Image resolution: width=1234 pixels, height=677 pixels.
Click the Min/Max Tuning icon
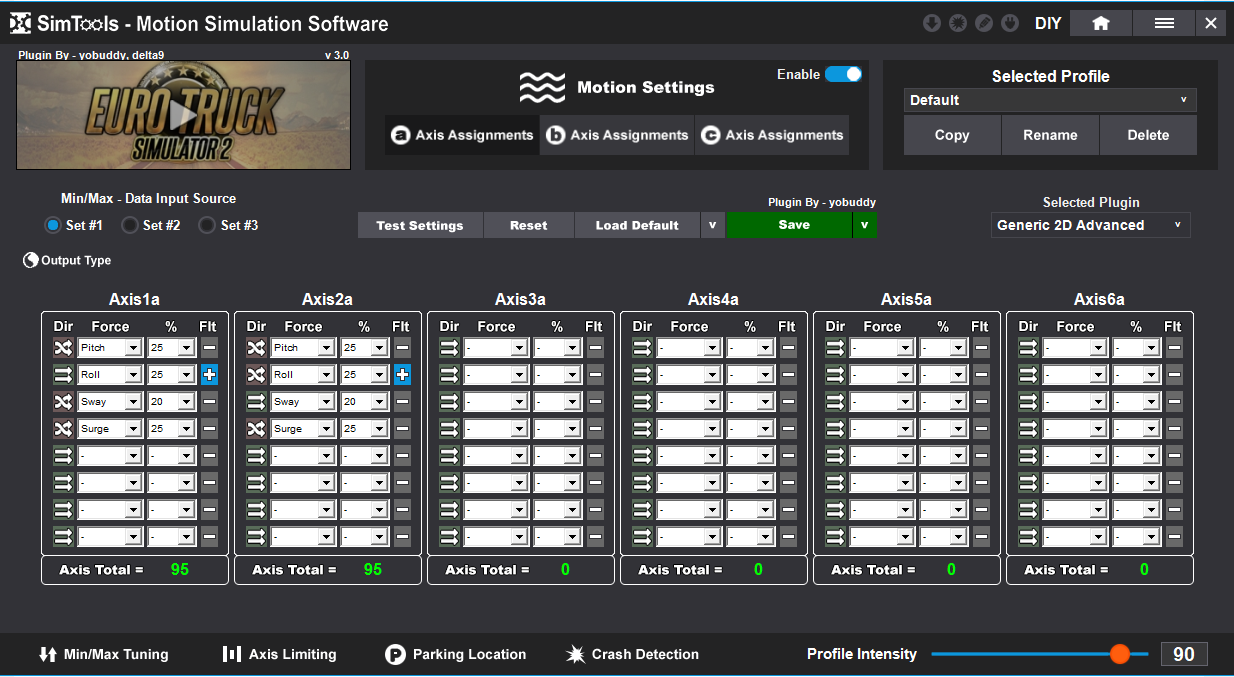tap(48, 654)
